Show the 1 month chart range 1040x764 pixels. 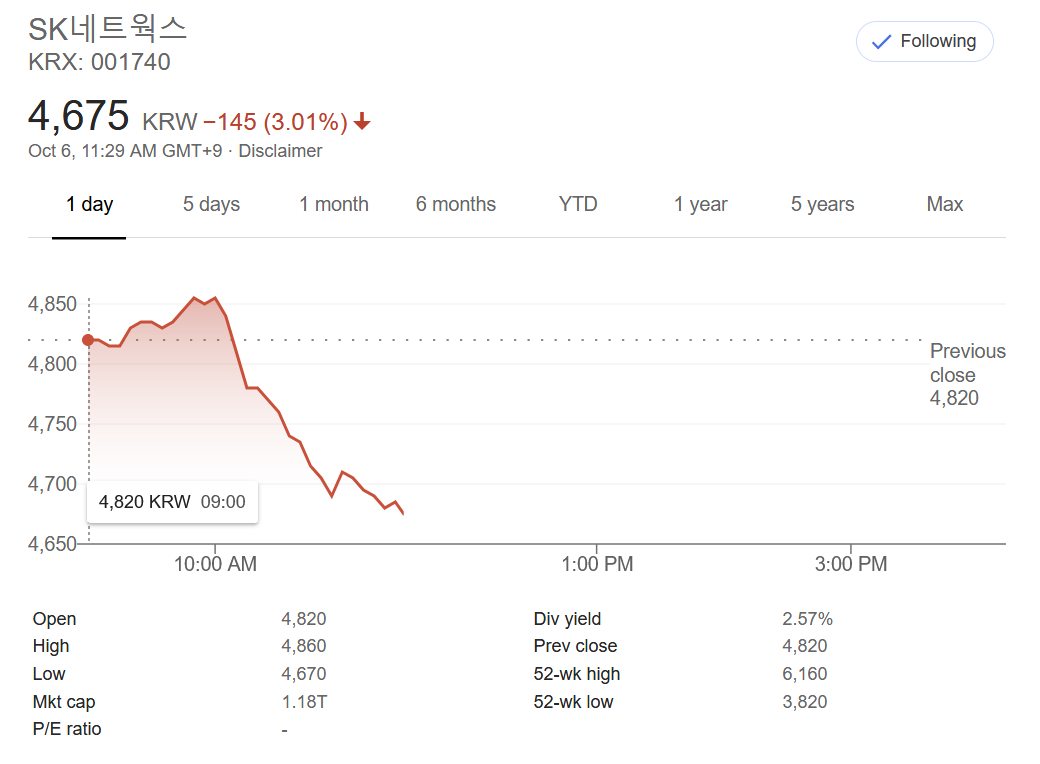[333, 205]
